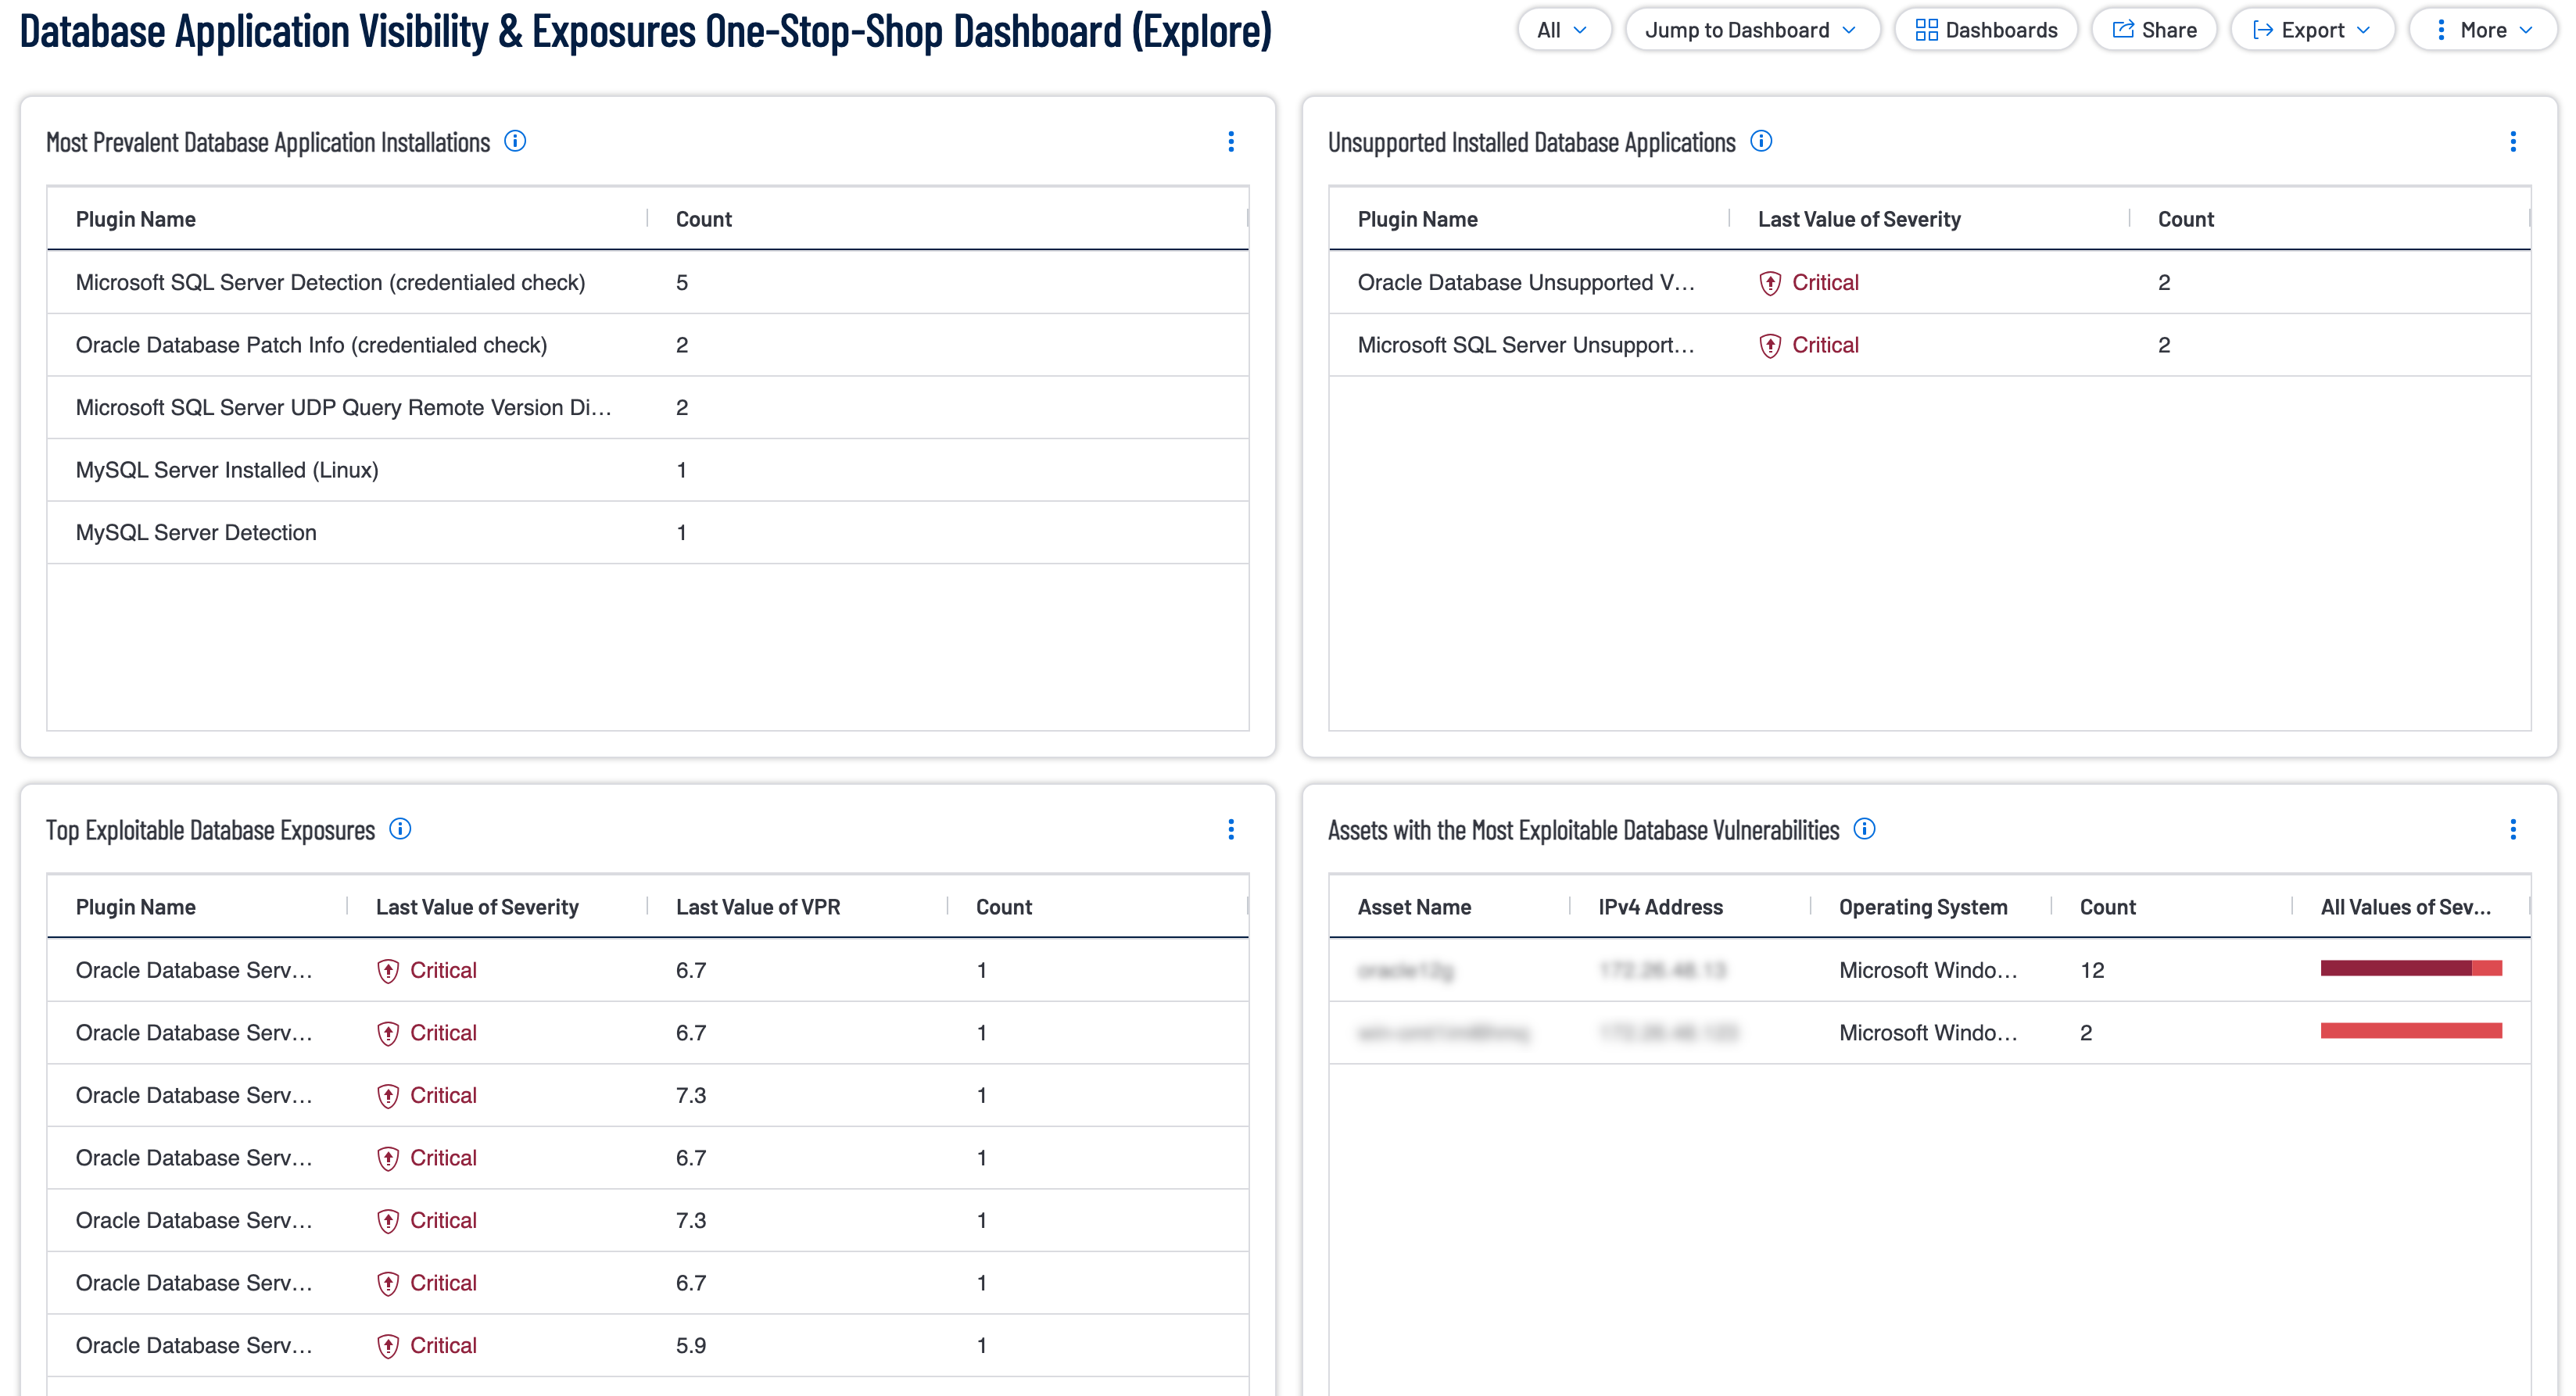Click the info icon on Assets with Most Exploitable Database Vulnerabilities
Image resolution: width=2576 pixels, height=1396 pixels.
pos(1864,829)
